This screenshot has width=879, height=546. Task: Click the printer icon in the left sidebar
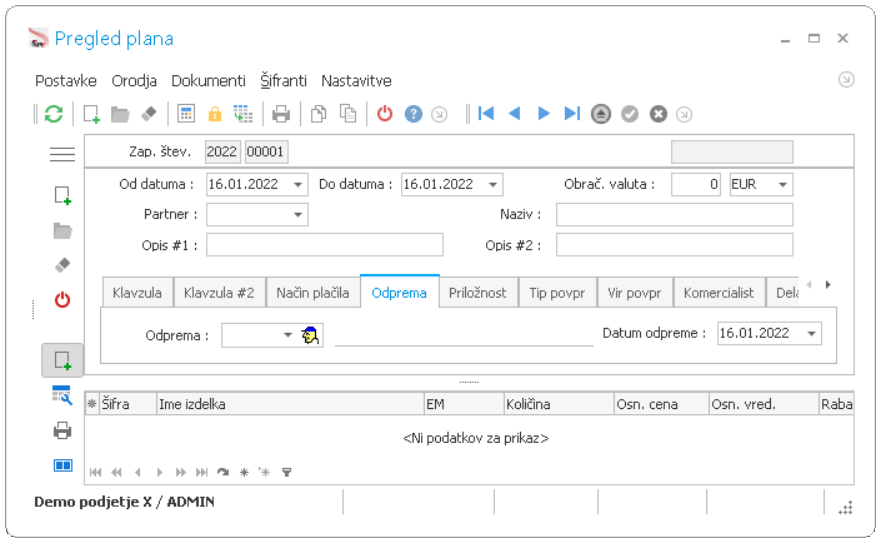62,431
